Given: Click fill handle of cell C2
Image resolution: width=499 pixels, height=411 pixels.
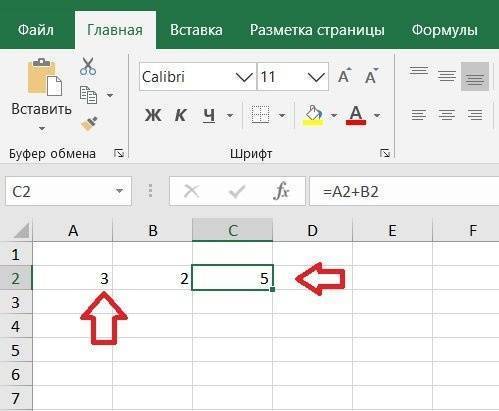Looking at the screenshot, I should pos(273,290).
